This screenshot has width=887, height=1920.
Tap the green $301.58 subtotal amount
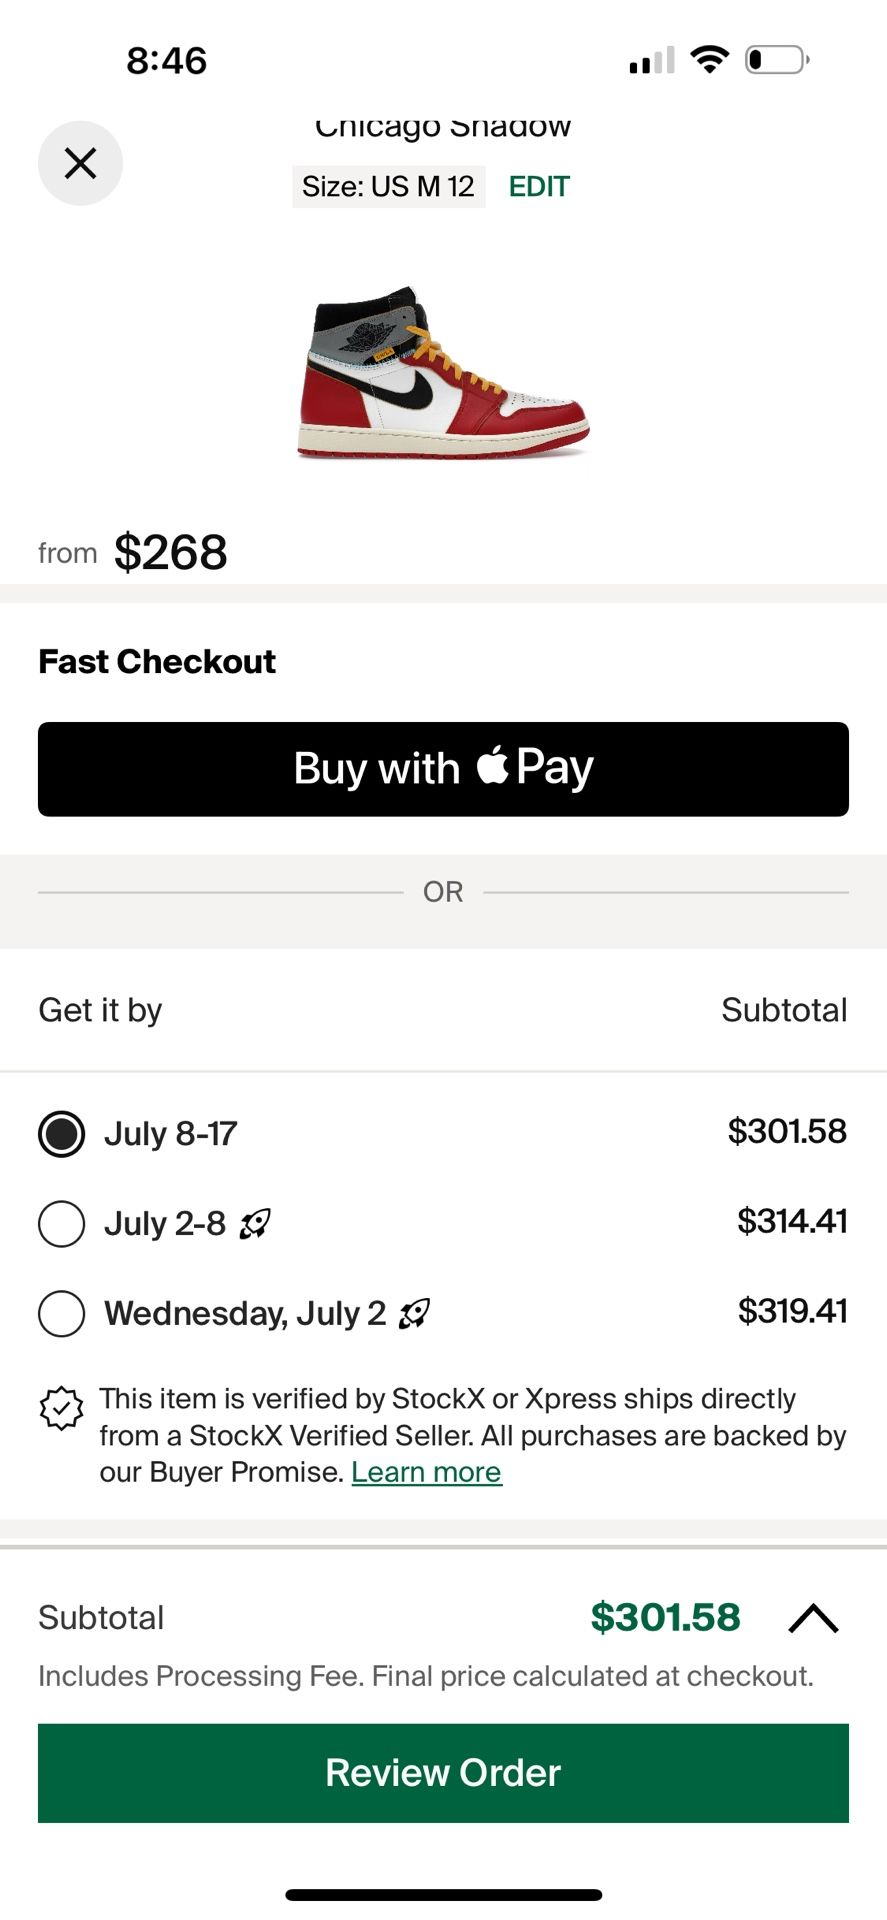tap(665, 1617)
